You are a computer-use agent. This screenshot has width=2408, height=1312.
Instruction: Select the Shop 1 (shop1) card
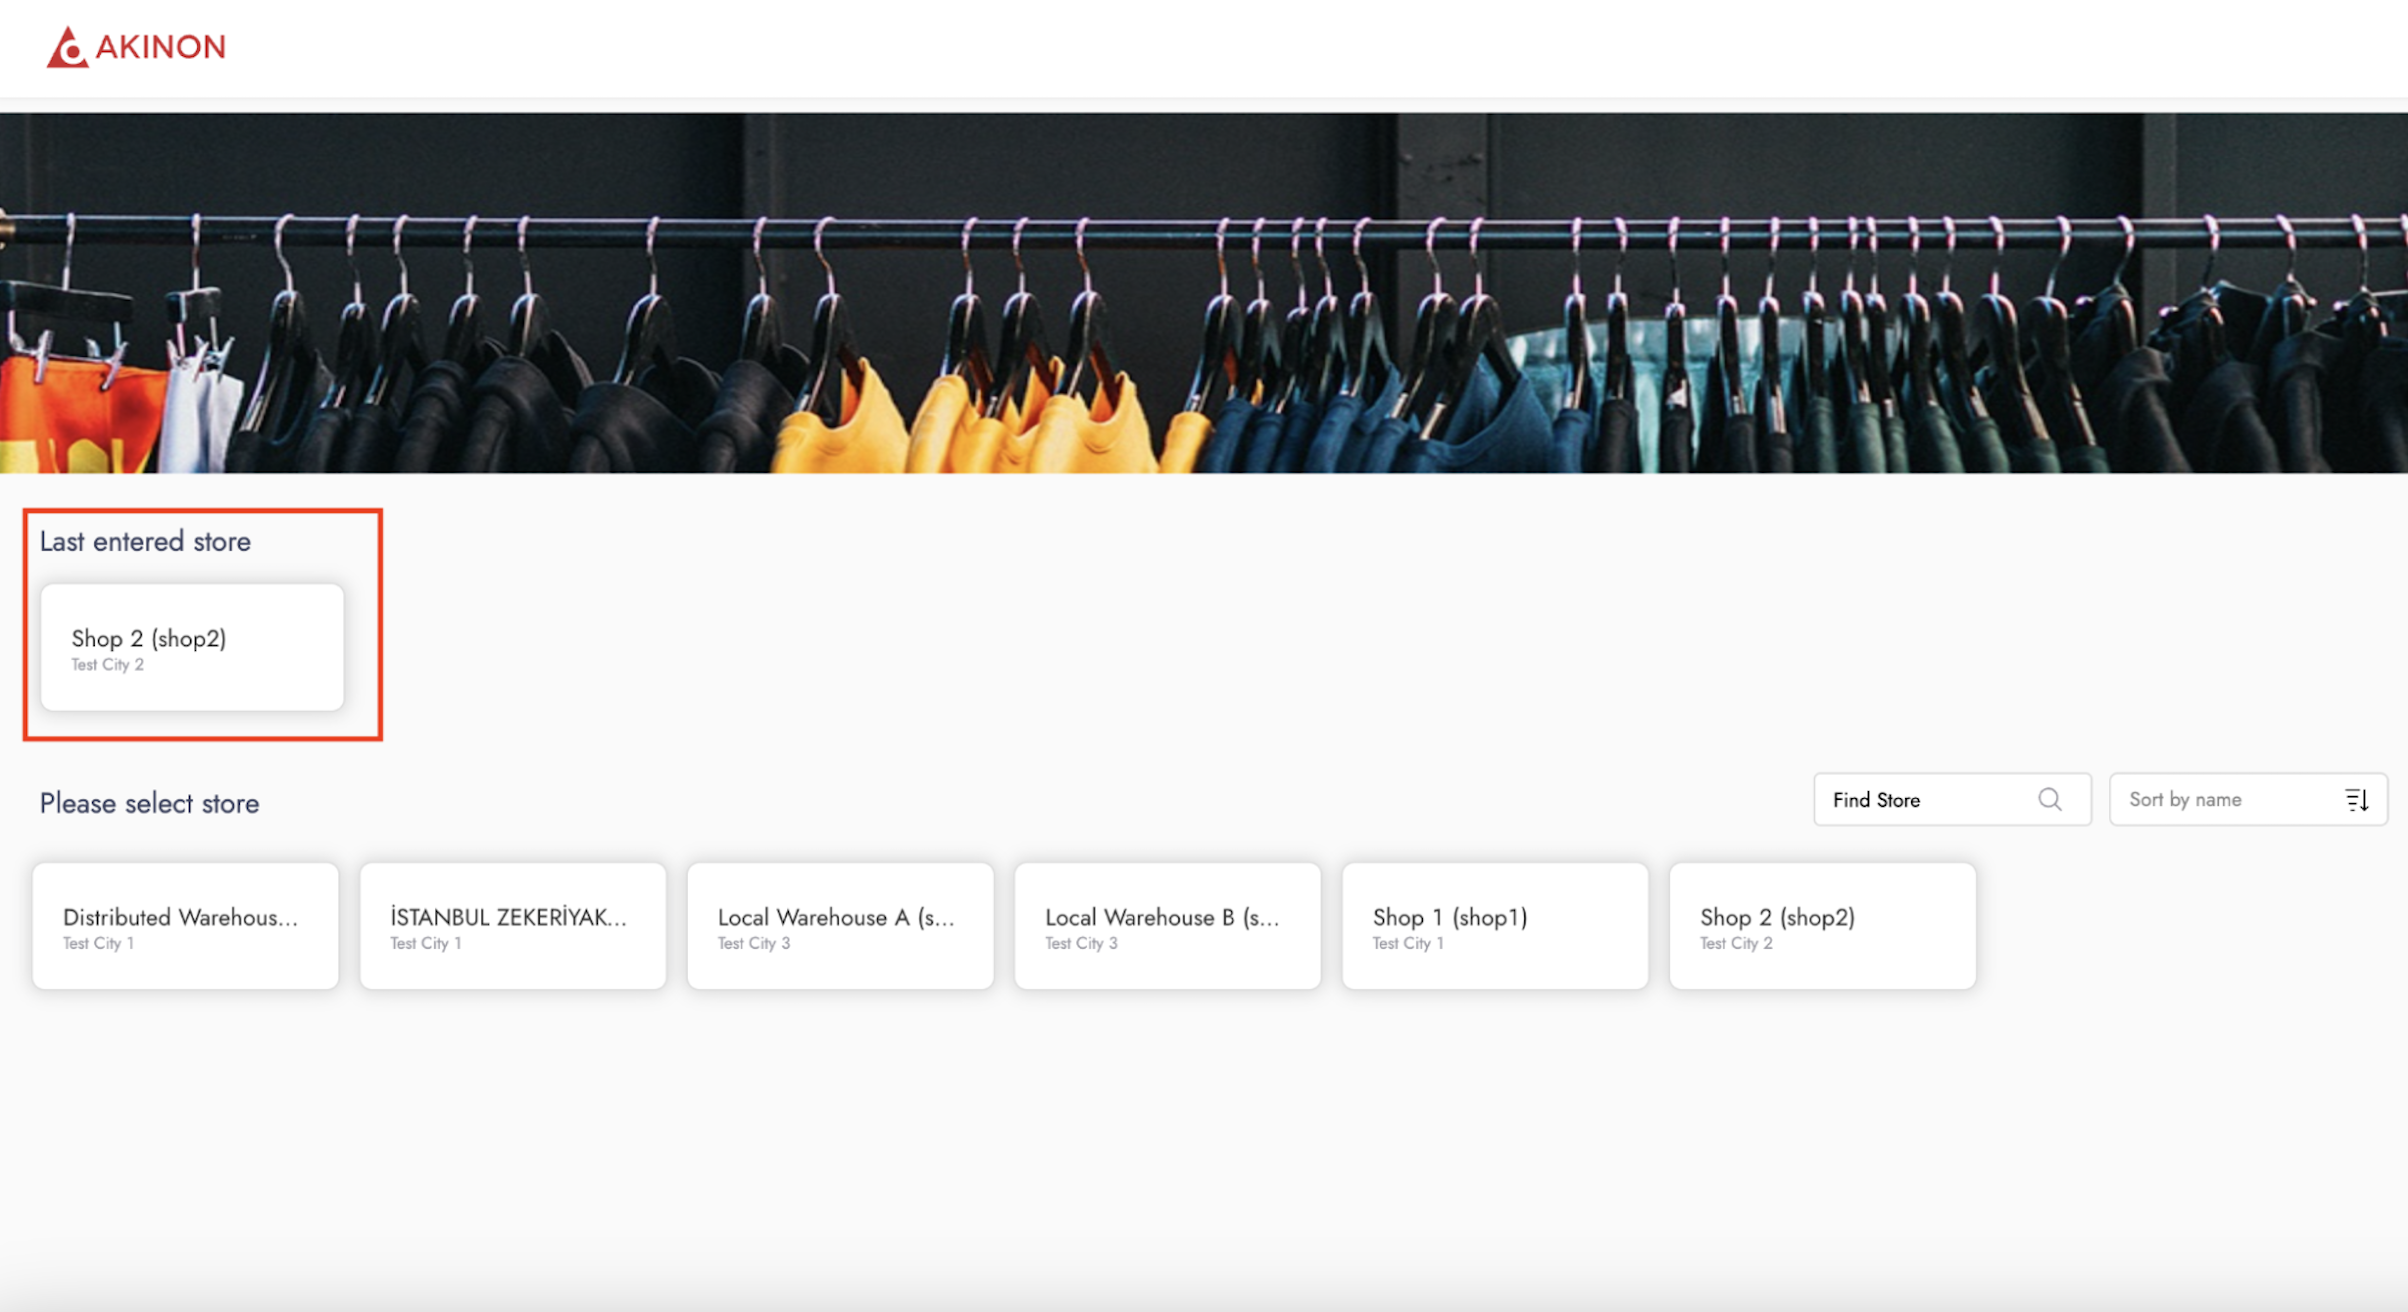1494,926
